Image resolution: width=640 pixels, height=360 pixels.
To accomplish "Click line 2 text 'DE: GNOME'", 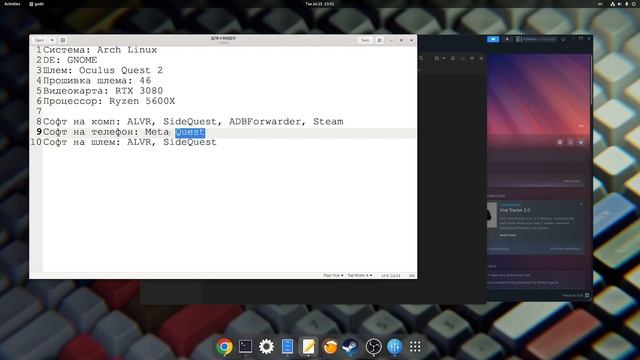I will point(70,60).
